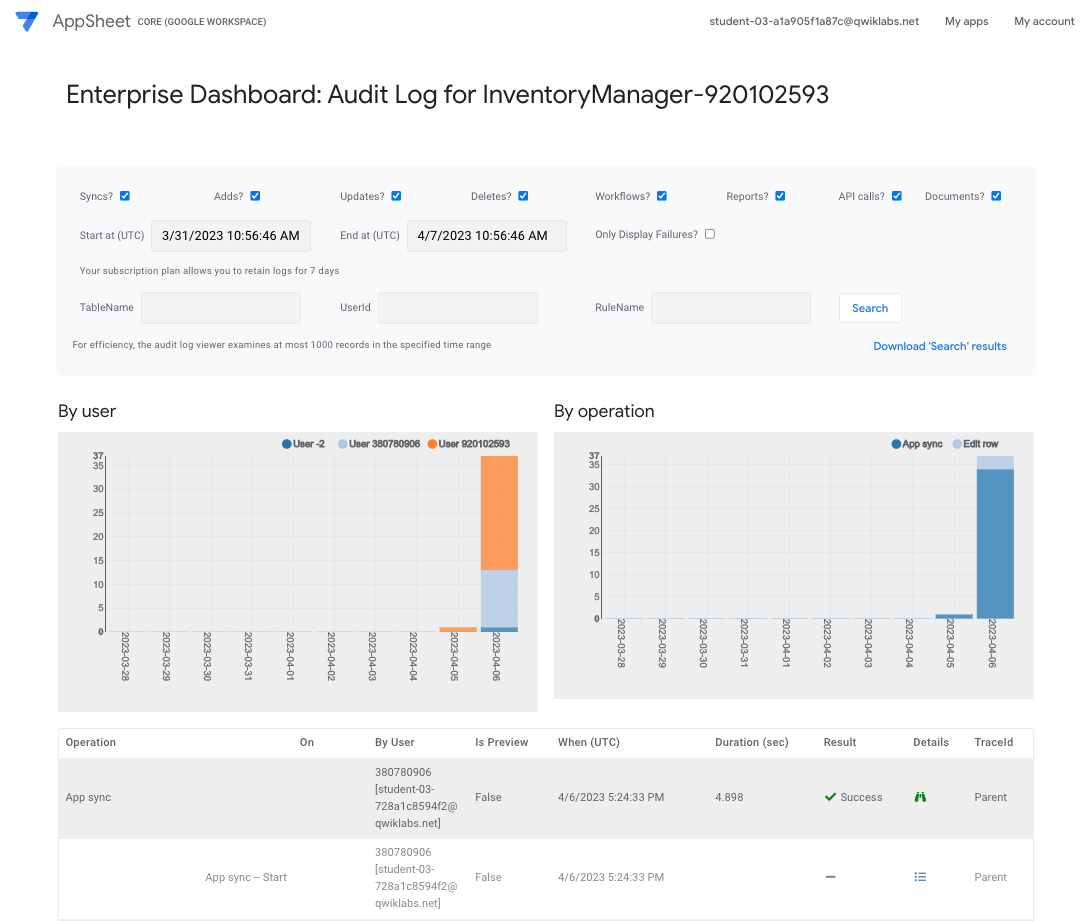Click the Operation column header
Image resolution: width=1081 pixels, height=921 pixels.
(x=90, y=742)
